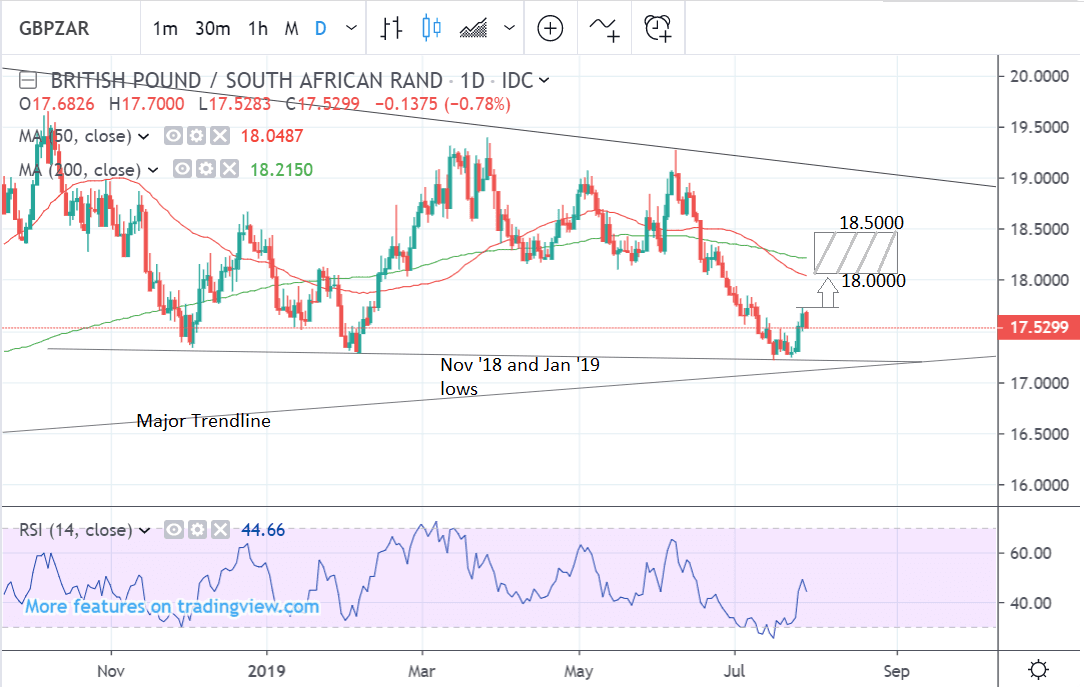Create an alert with alarm clock icon
The image size is (1084, 690).
(657, 29)
